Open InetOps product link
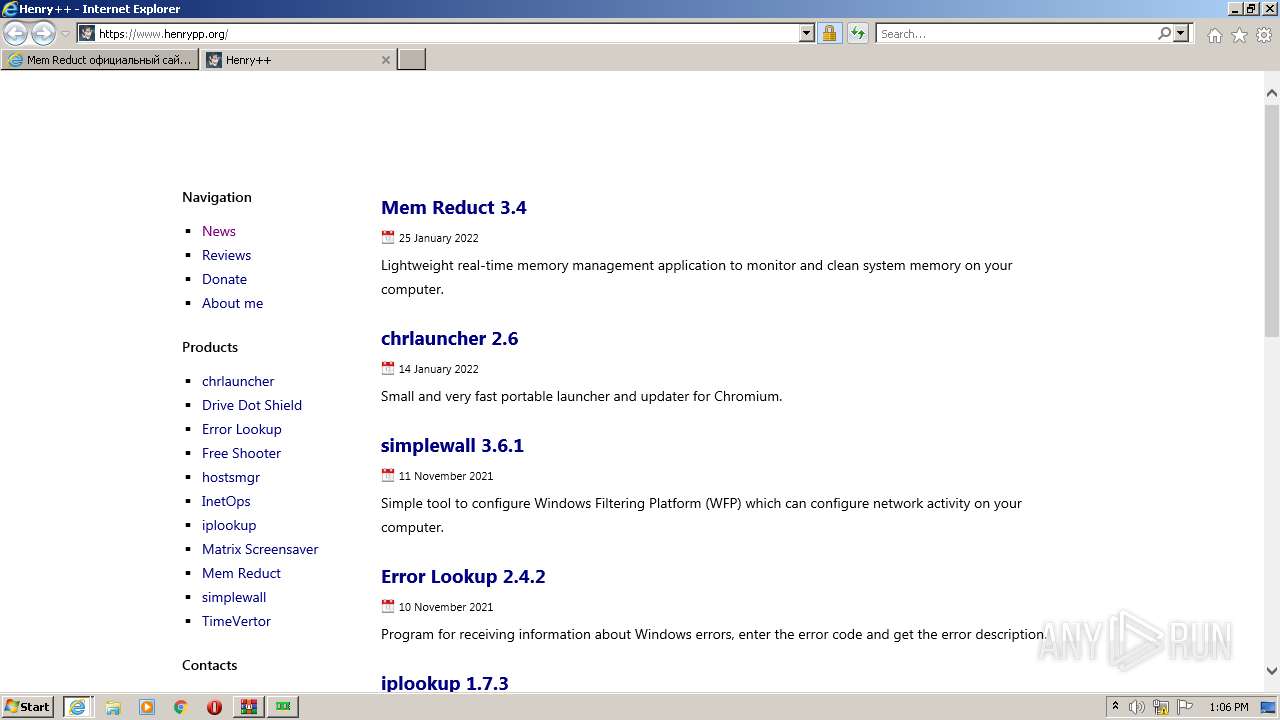This screenshot has width=1280, height=720. point(226,501)
